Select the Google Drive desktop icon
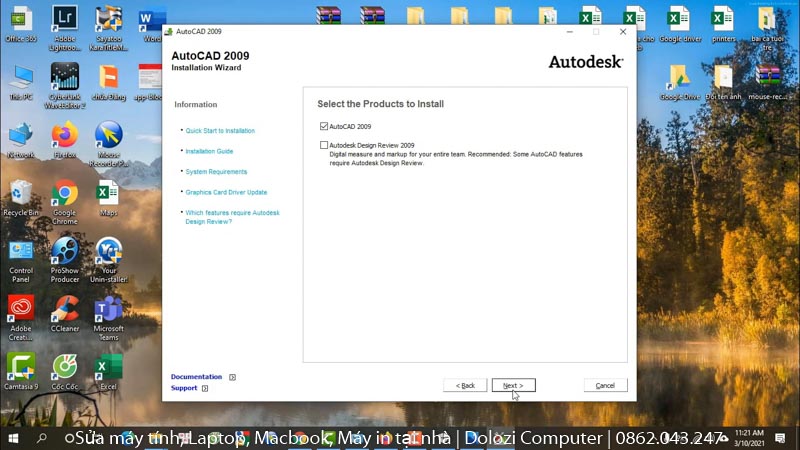This screenshot has height=450, width=800. click(680, 82)
